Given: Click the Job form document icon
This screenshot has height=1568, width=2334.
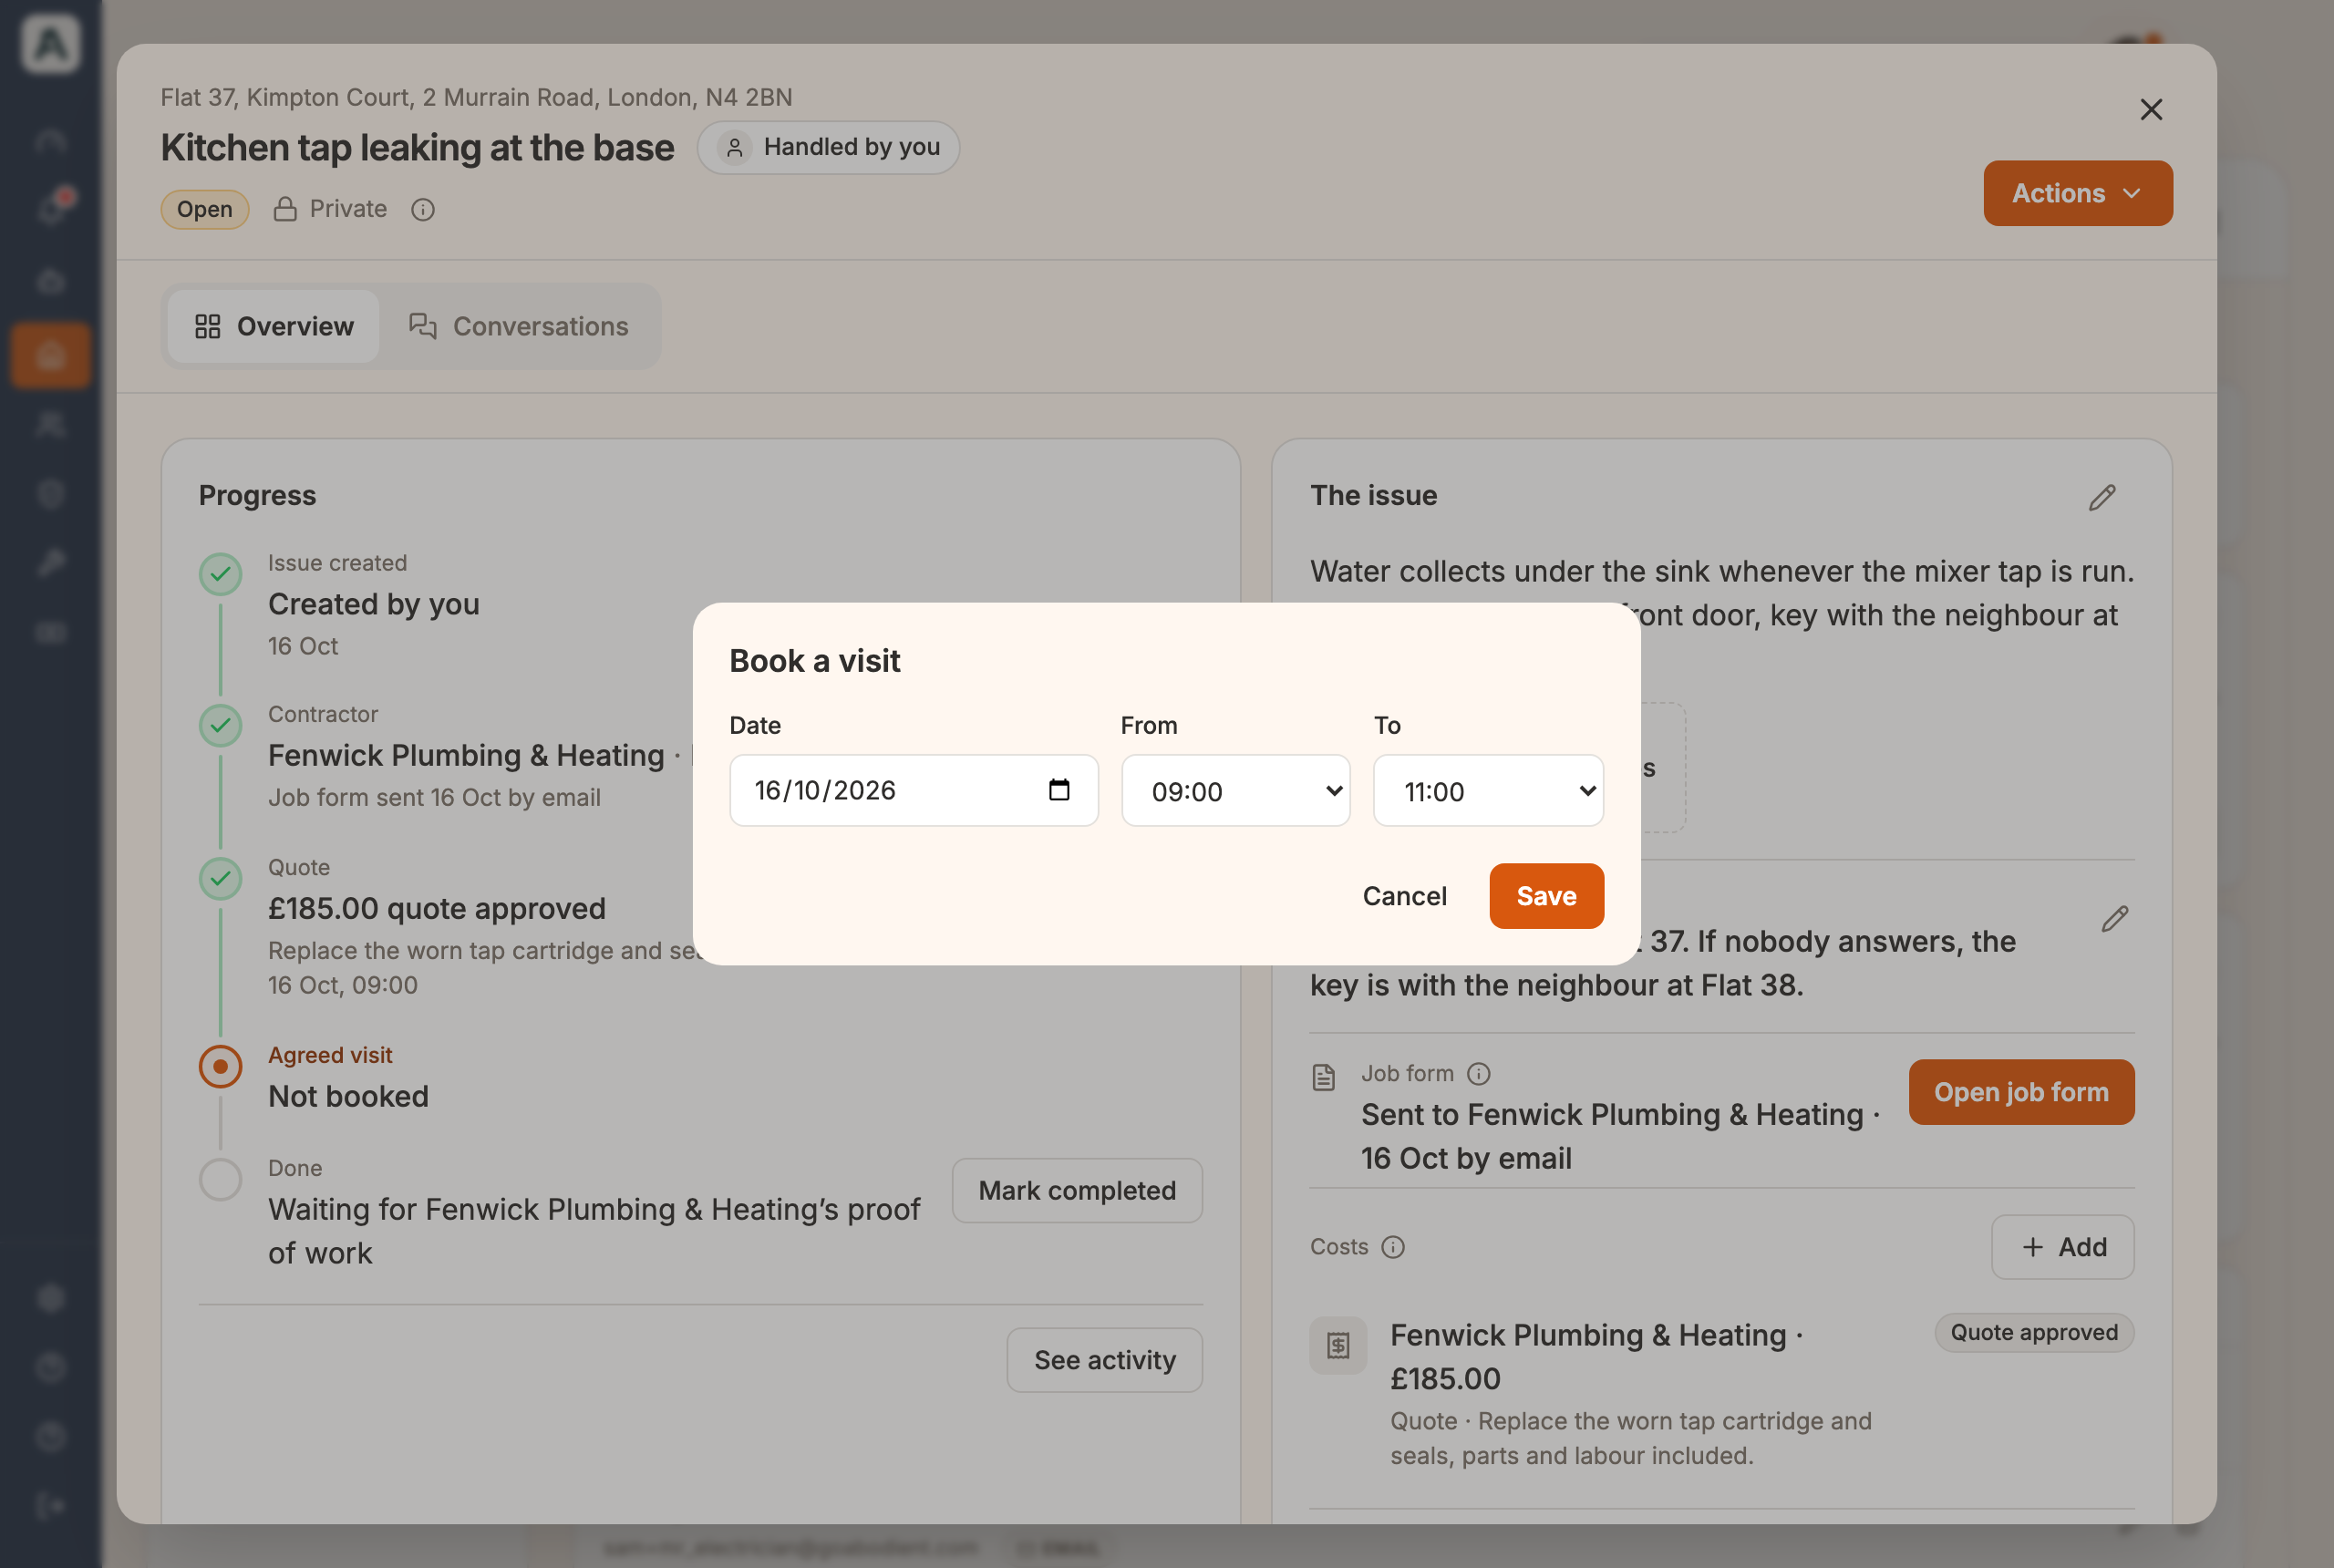Looking at the screenshot, I should pos(1323,1077).
